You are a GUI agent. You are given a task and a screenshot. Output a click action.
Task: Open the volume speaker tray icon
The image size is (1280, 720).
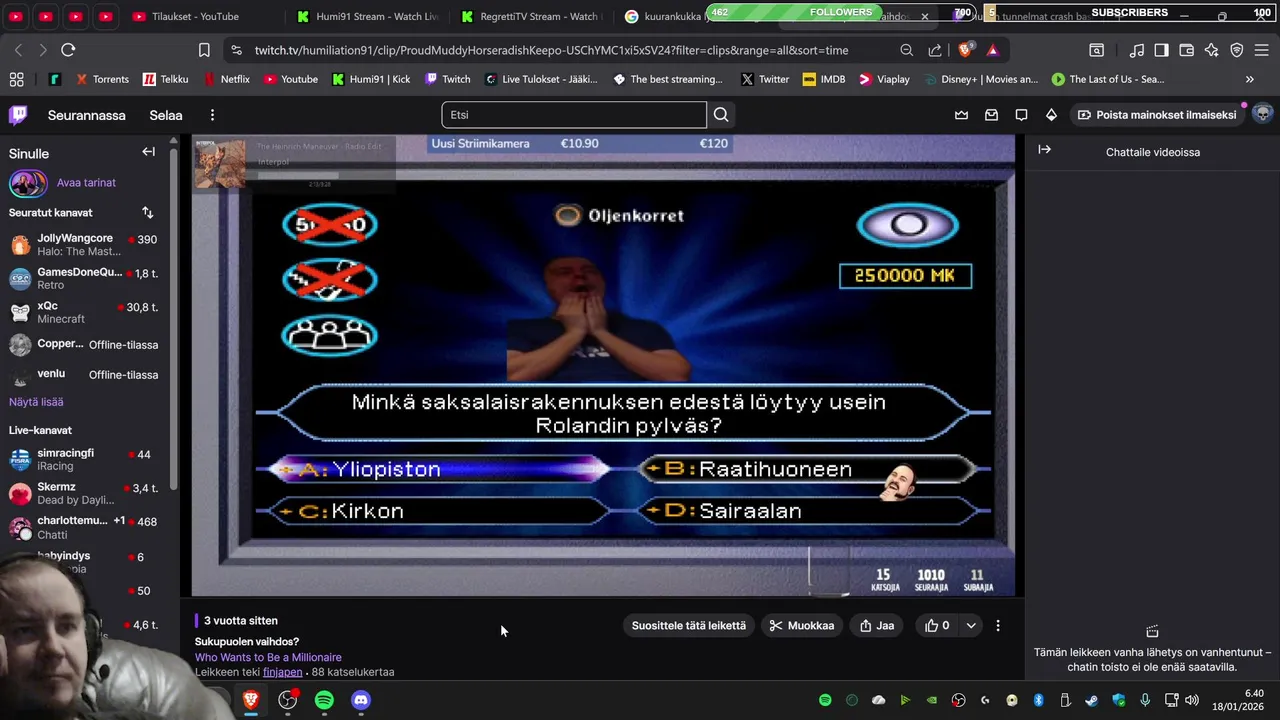coord(1192,700)
